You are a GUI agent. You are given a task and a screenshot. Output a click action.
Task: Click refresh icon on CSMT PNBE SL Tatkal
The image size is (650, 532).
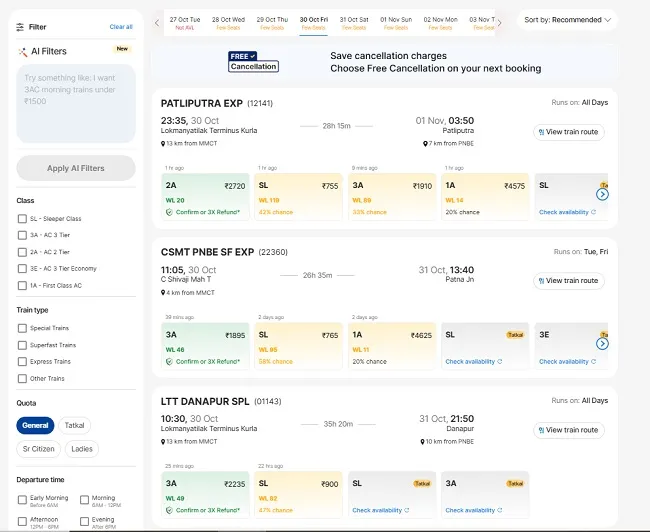500,362
